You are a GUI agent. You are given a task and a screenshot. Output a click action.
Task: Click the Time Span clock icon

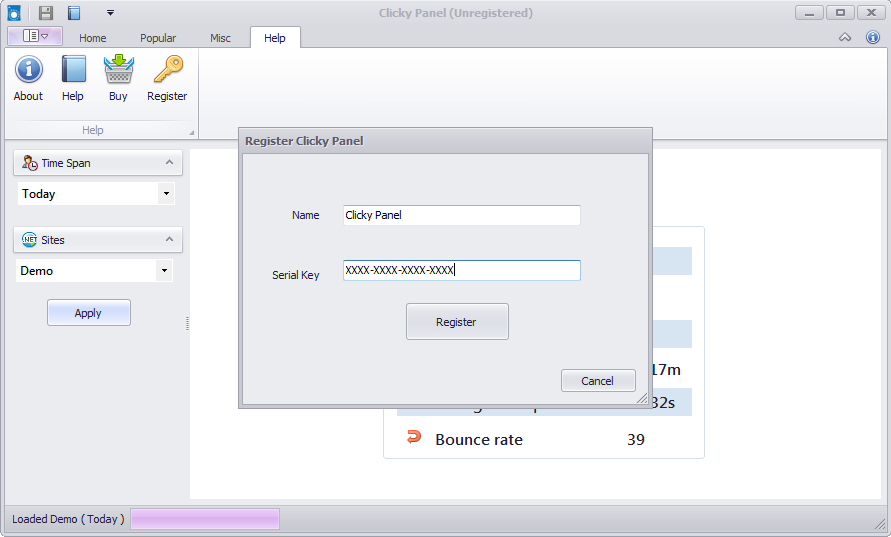(30, 163)
